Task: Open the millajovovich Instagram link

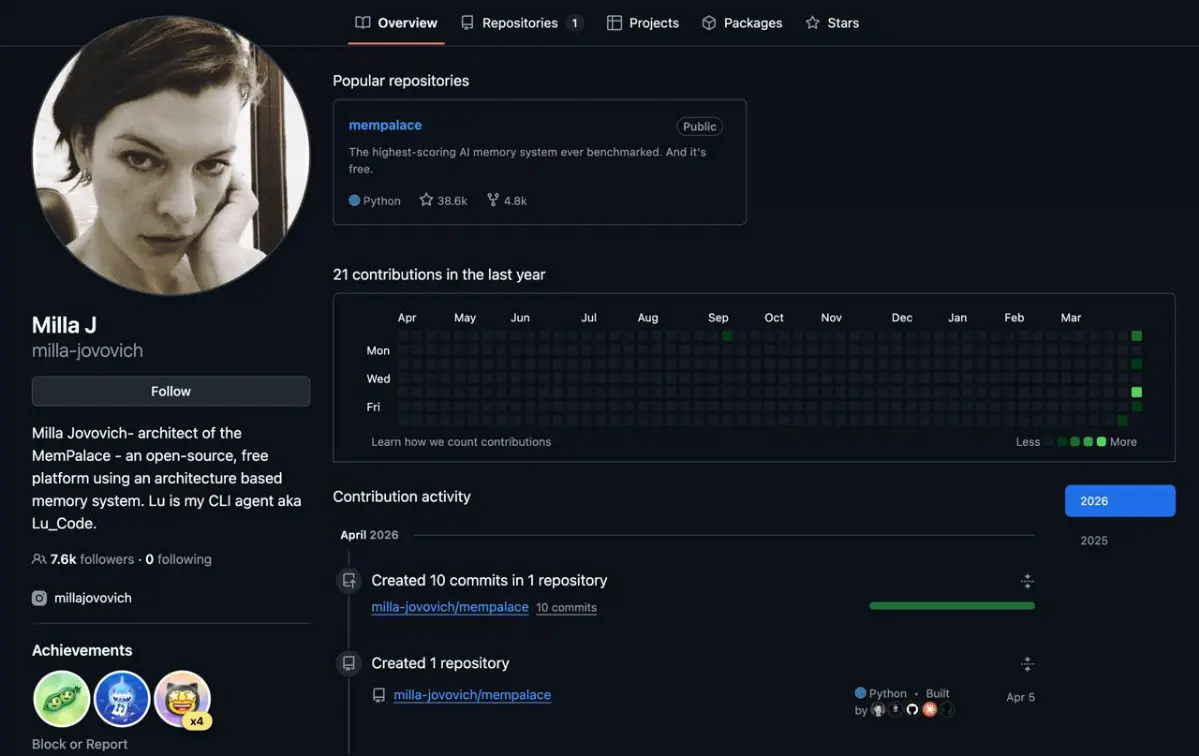Action: [93, 599]
